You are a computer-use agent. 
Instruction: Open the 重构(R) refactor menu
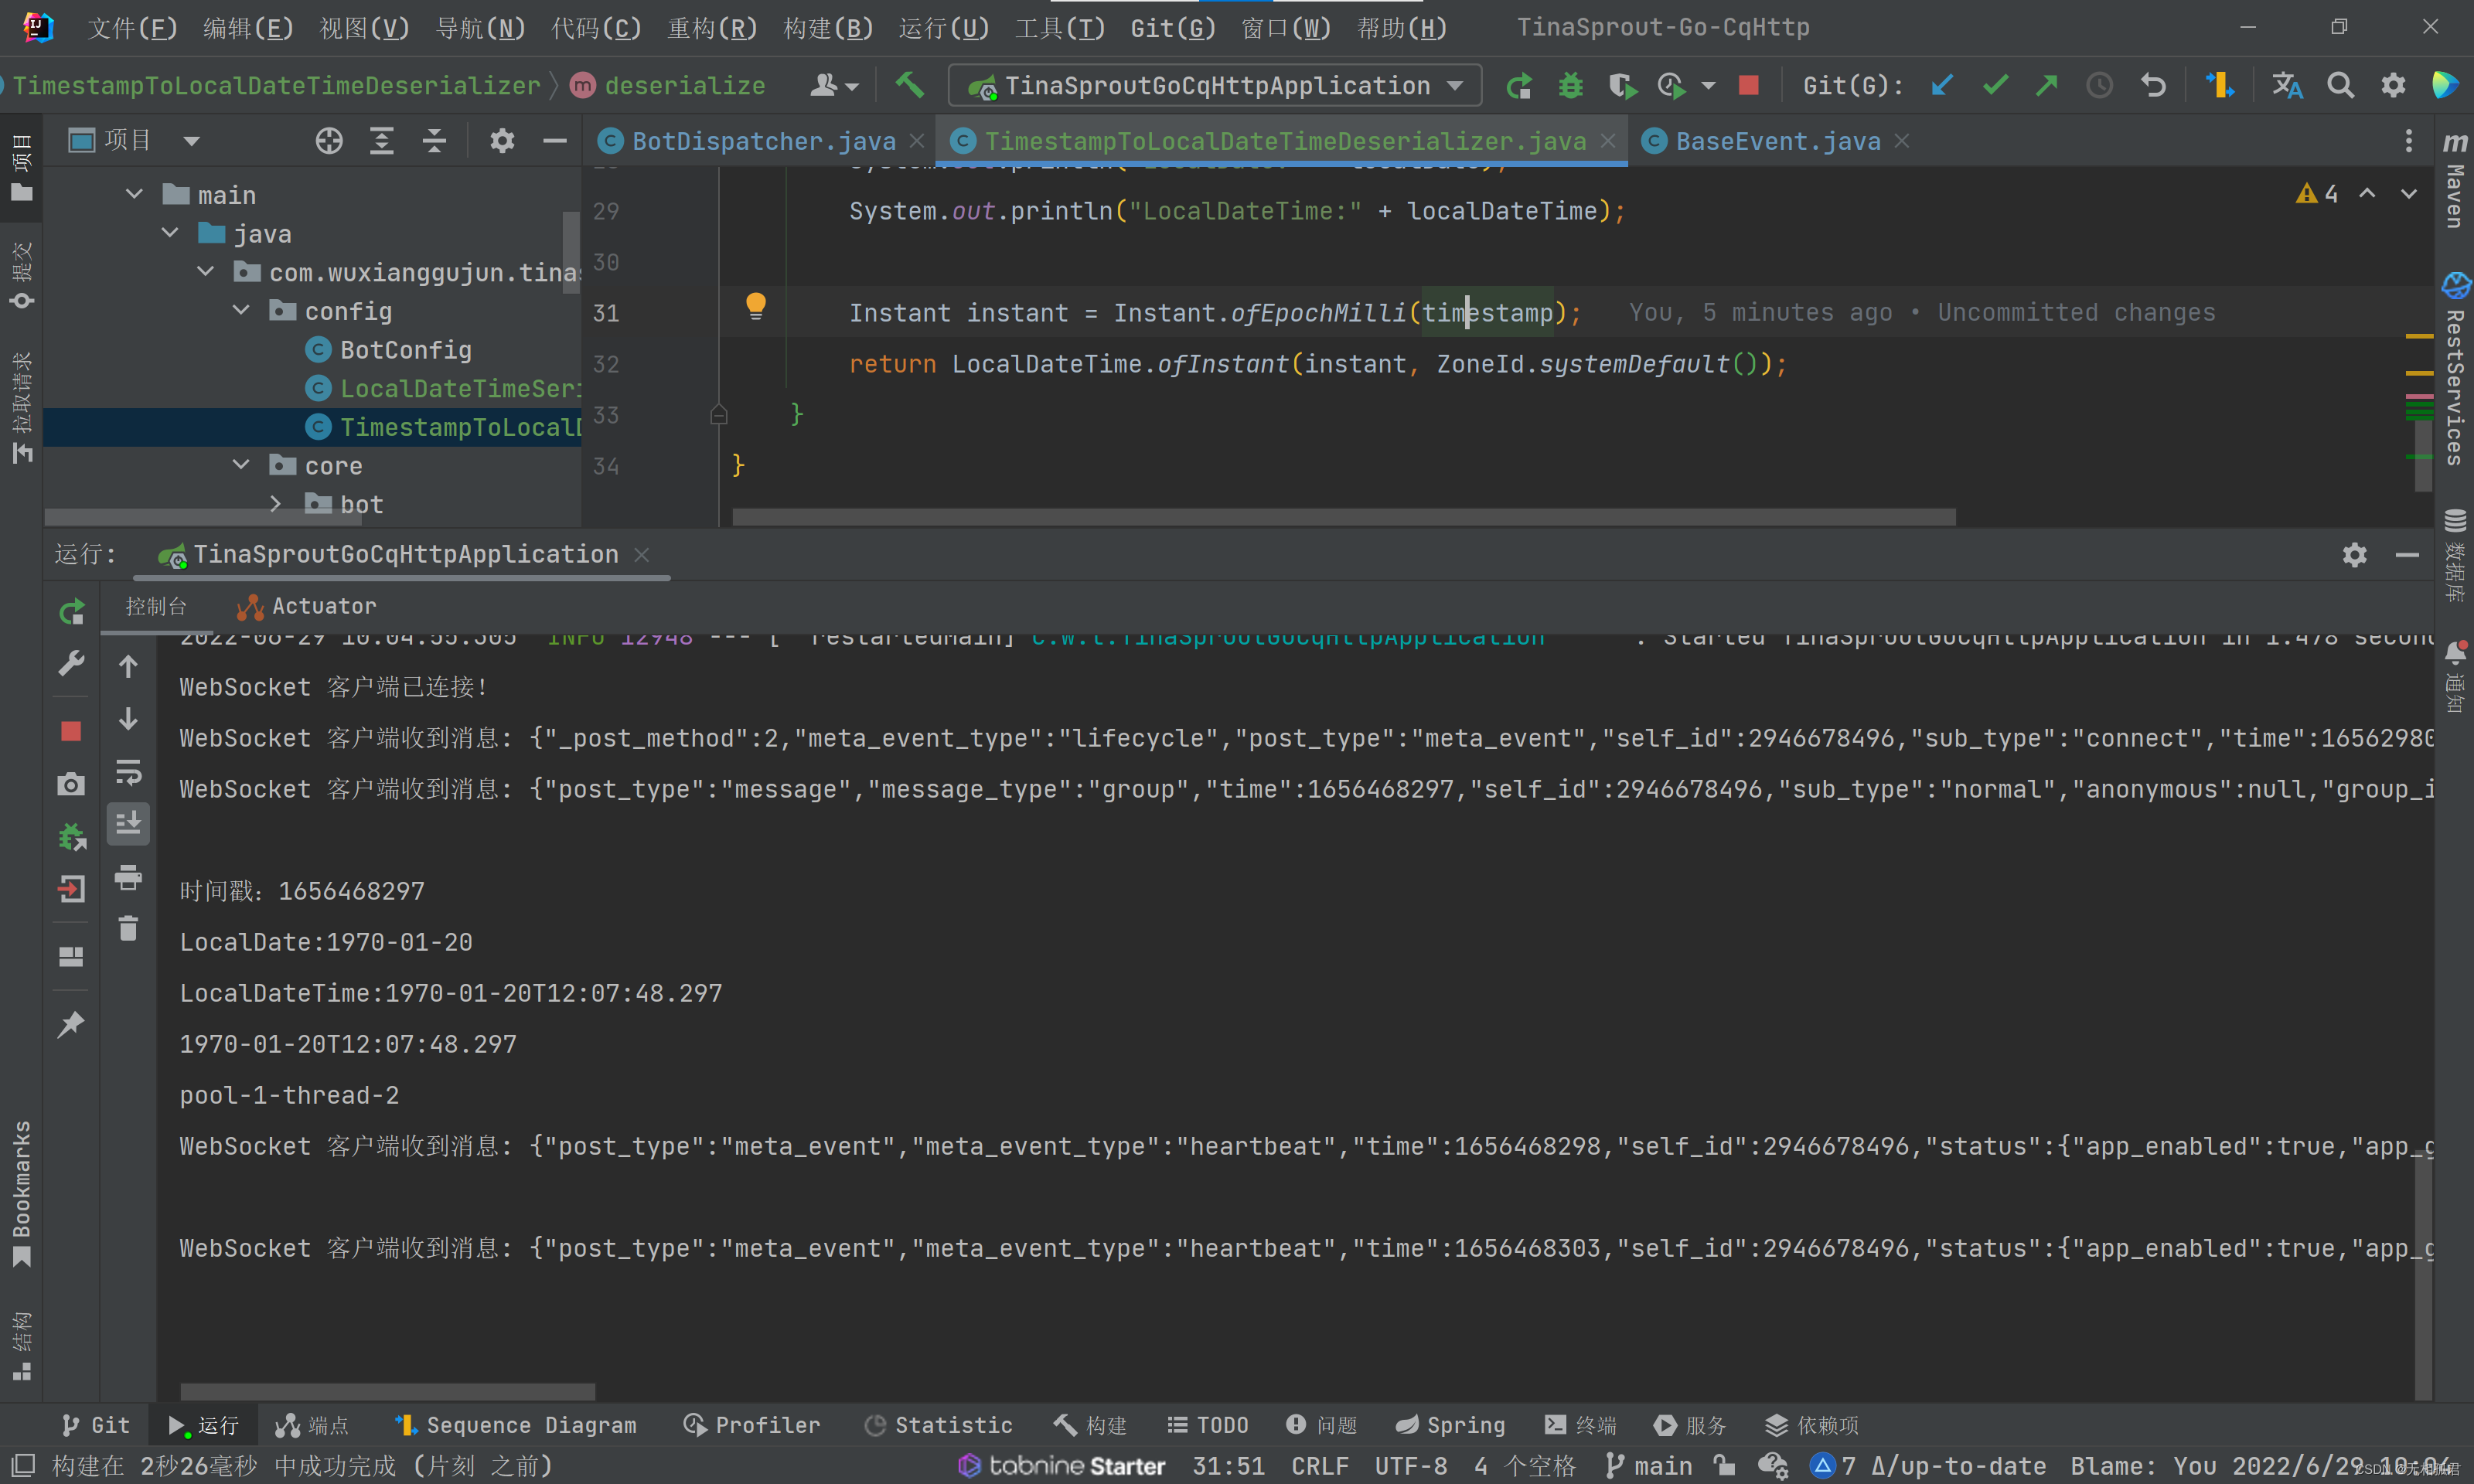pos(712,27)
